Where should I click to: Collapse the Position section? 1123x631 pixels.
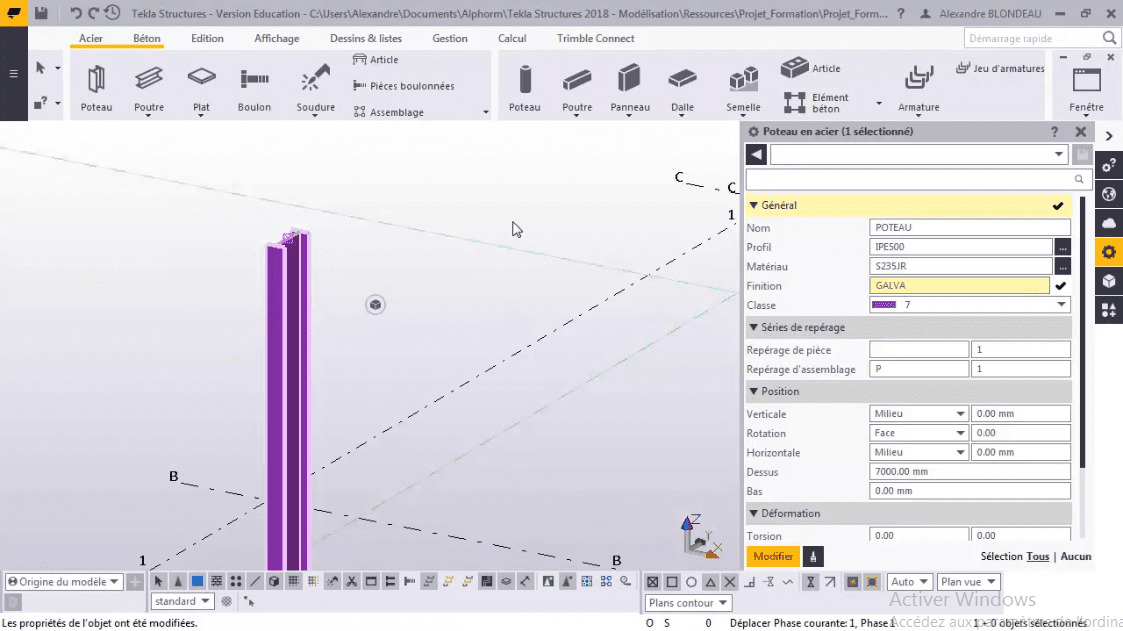[x=753, y=392]
